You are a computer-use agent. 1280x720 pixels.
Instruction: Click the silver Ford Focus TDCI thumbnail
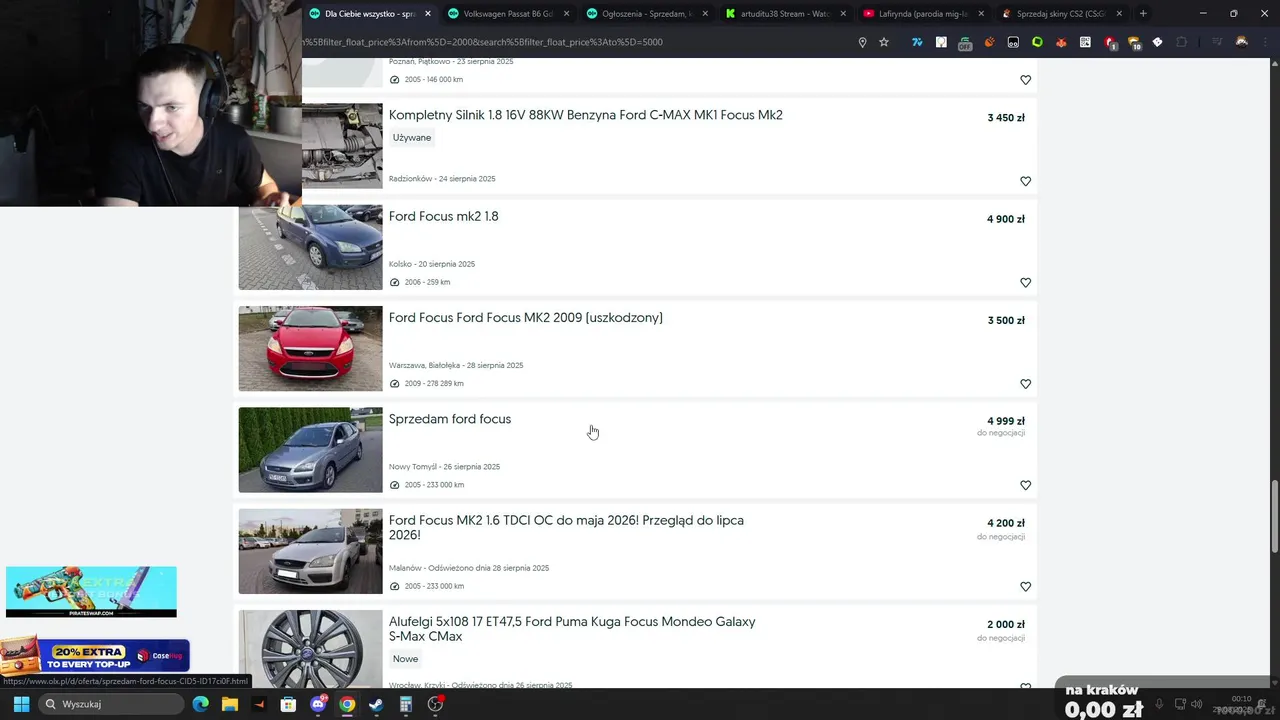click(x=310, y=551)
